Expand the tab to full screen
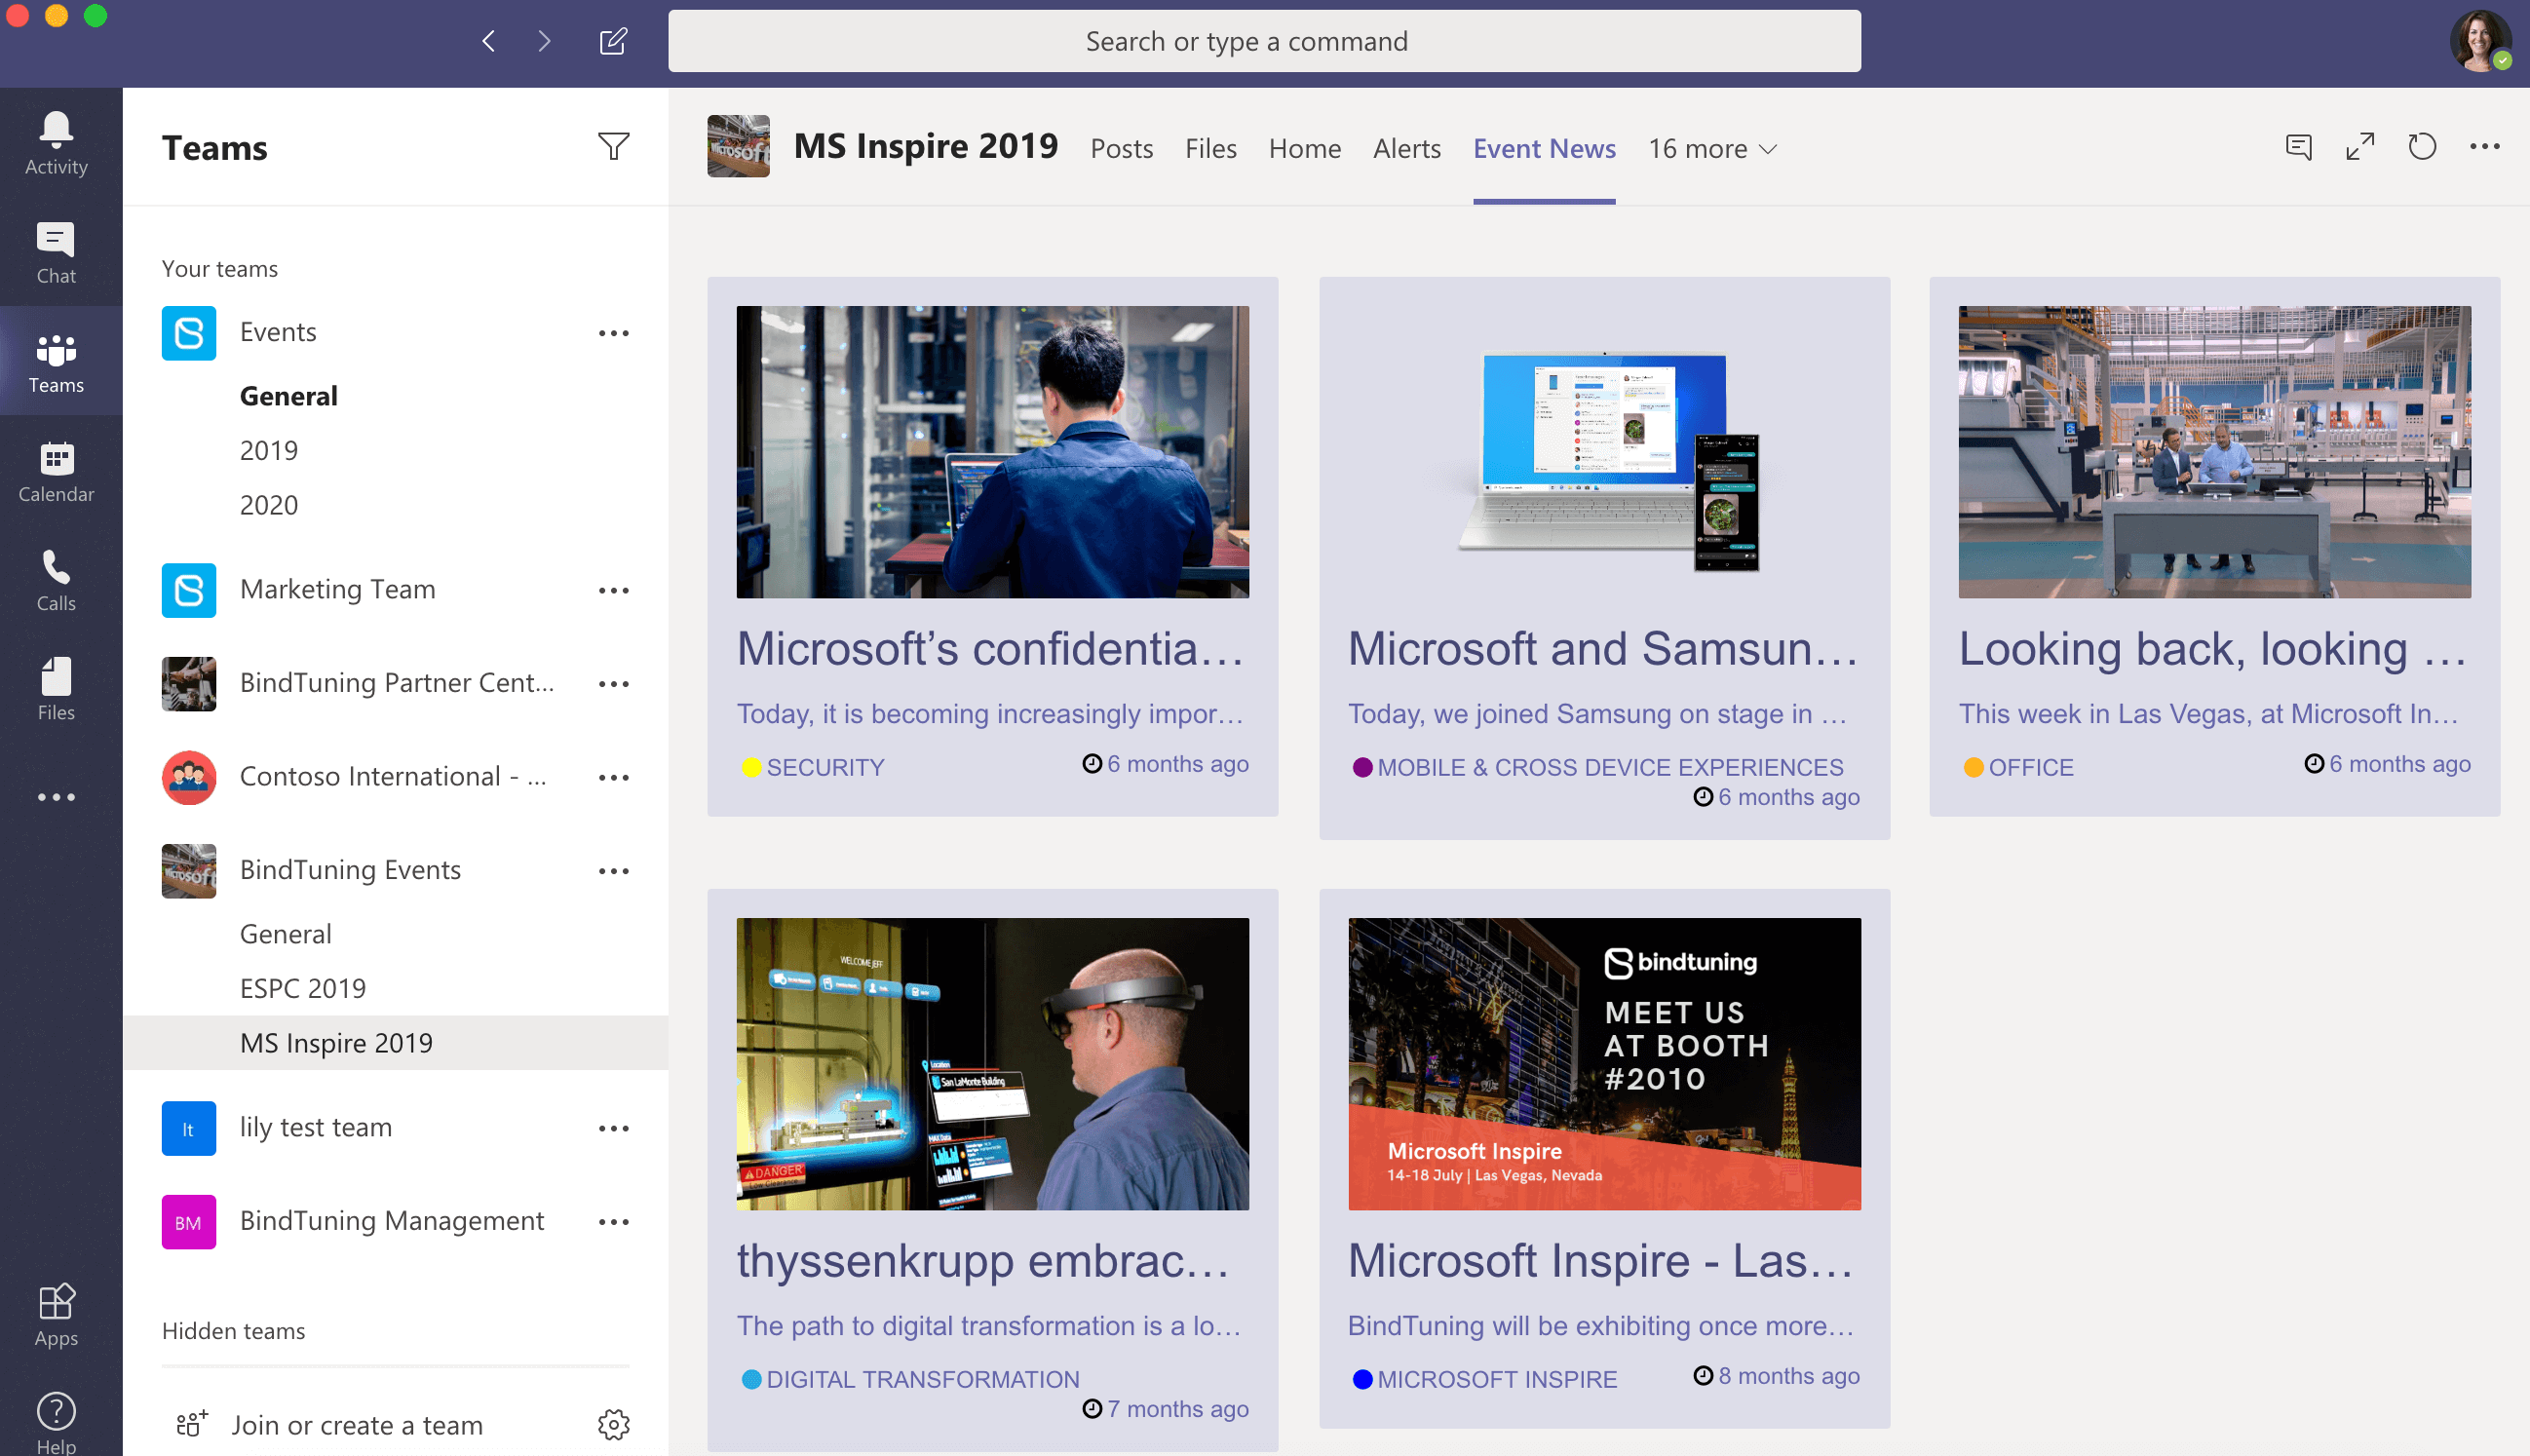The width and height of the screenshot is (2530, 1456). [2360, 147]
